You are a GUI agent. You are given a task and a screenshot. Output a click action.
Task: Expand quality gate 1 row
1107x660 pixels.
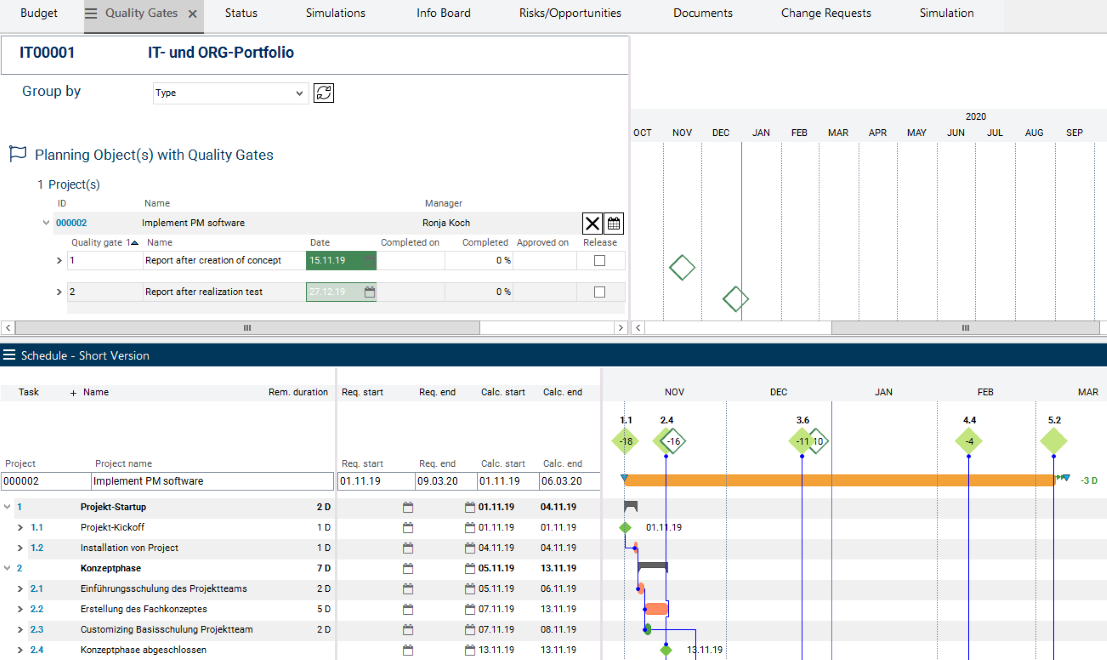point(59,261)
